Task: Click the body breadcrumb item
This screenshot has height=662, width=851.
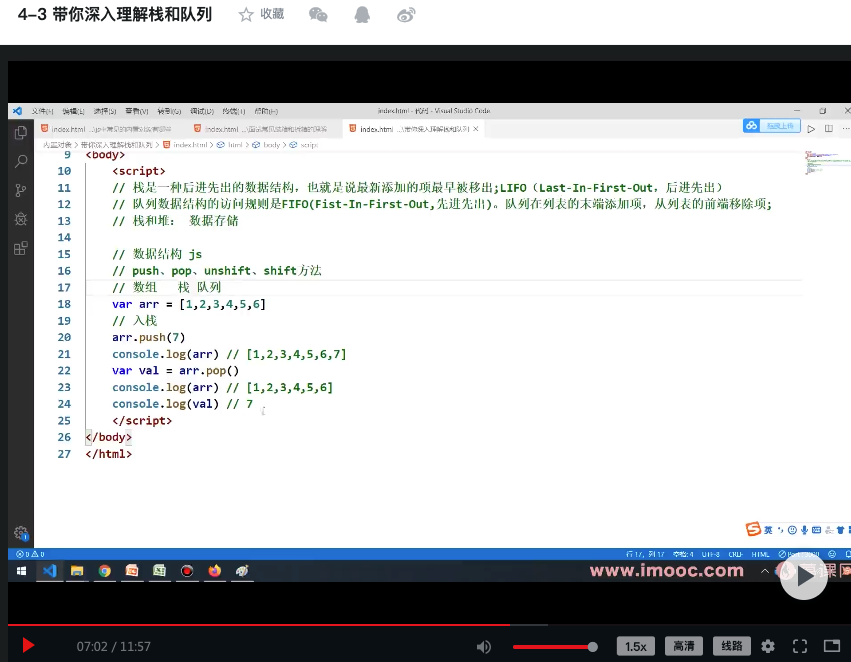Action: coord(266,145)
